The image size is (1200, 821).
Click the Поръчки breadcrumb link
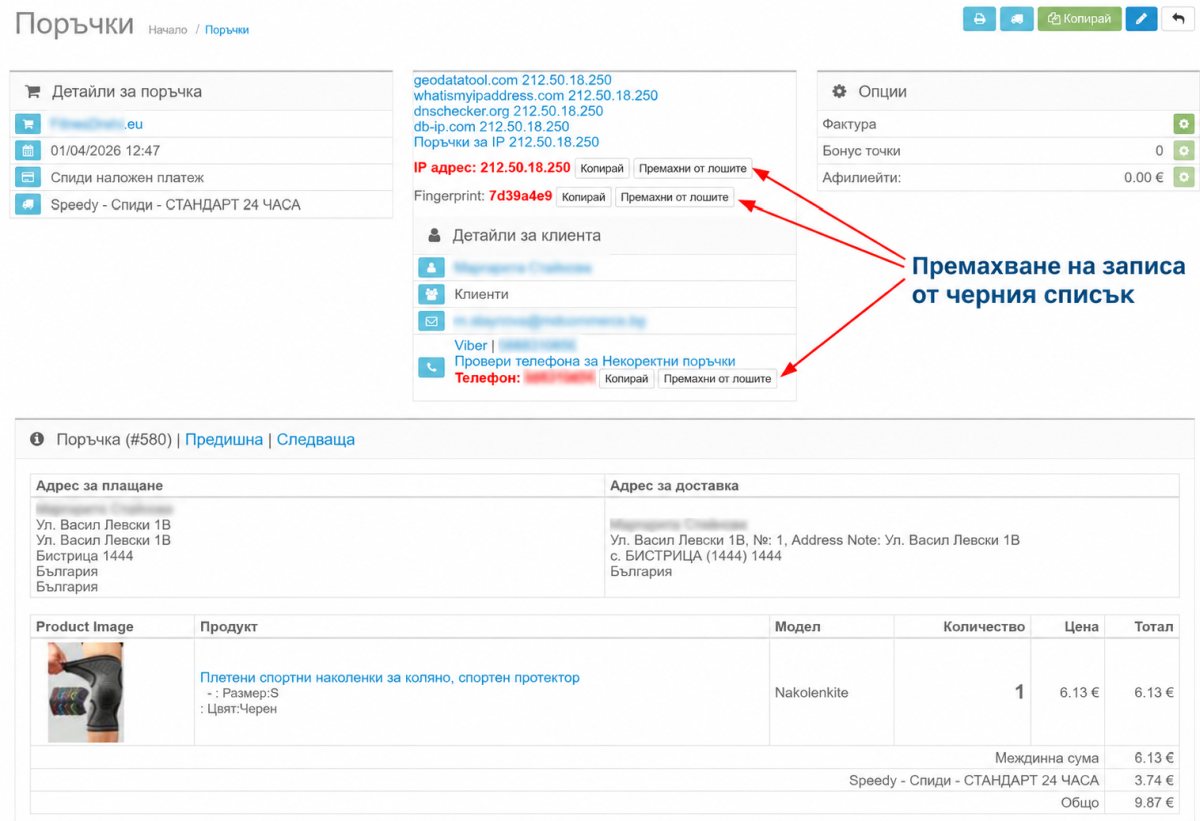(x=227, y=30)
